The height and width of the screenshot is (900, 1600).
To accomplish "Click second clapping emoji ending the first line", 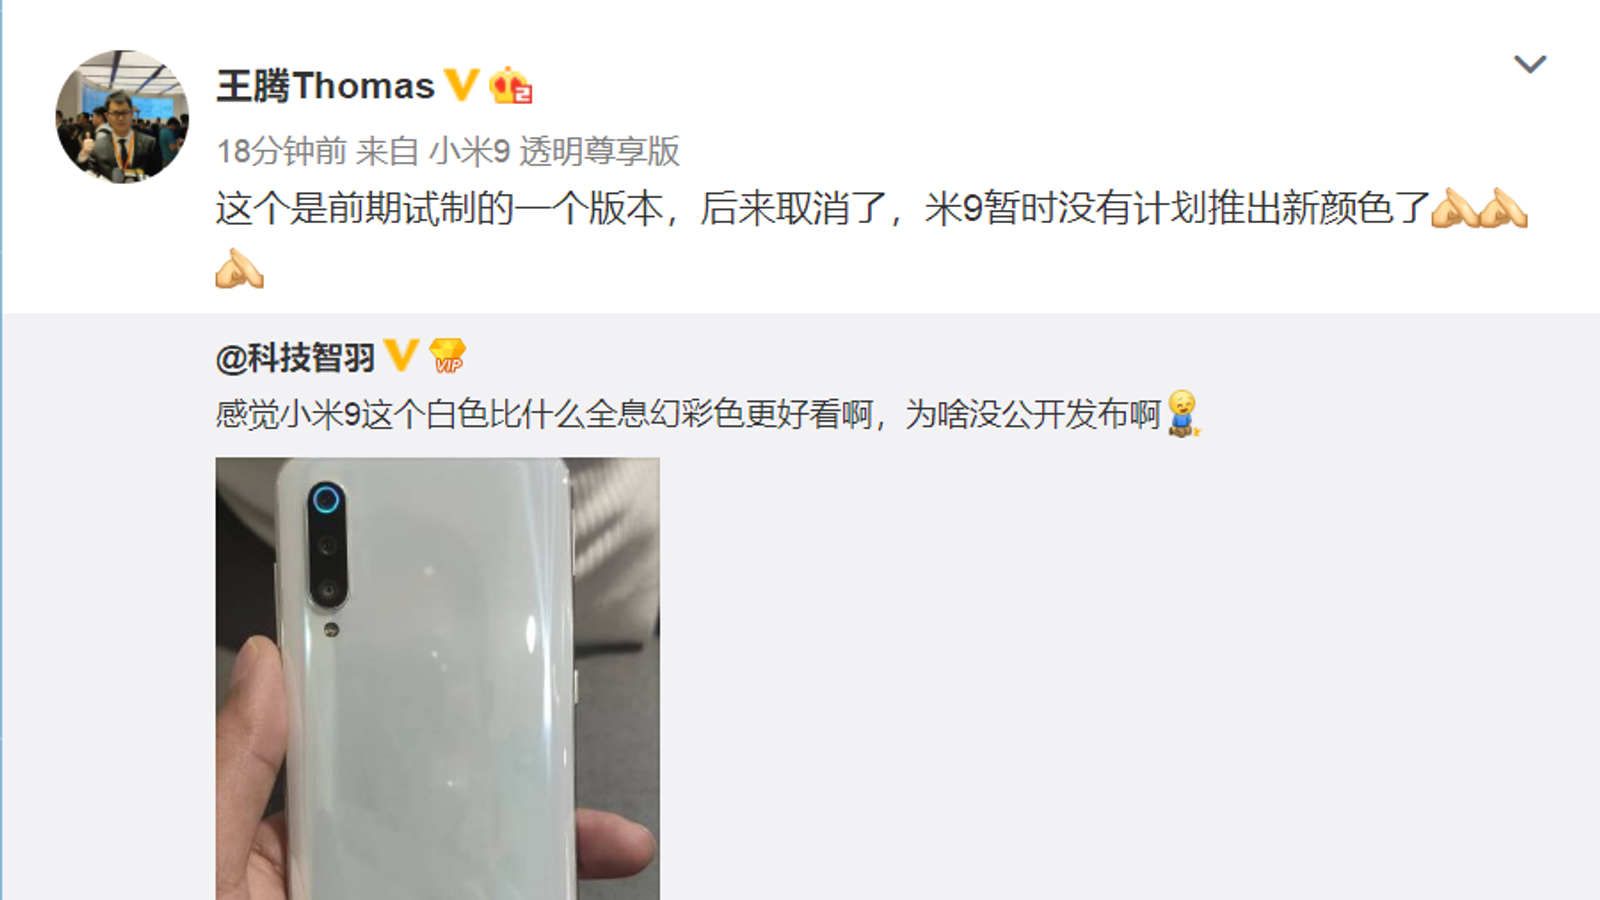I will [x=1504, y=208].
